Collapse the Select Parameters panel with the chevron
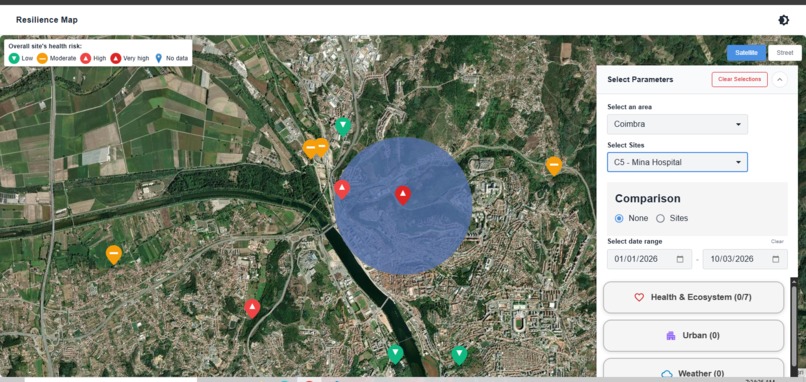806x382 pixels. (x=780, y=80)
